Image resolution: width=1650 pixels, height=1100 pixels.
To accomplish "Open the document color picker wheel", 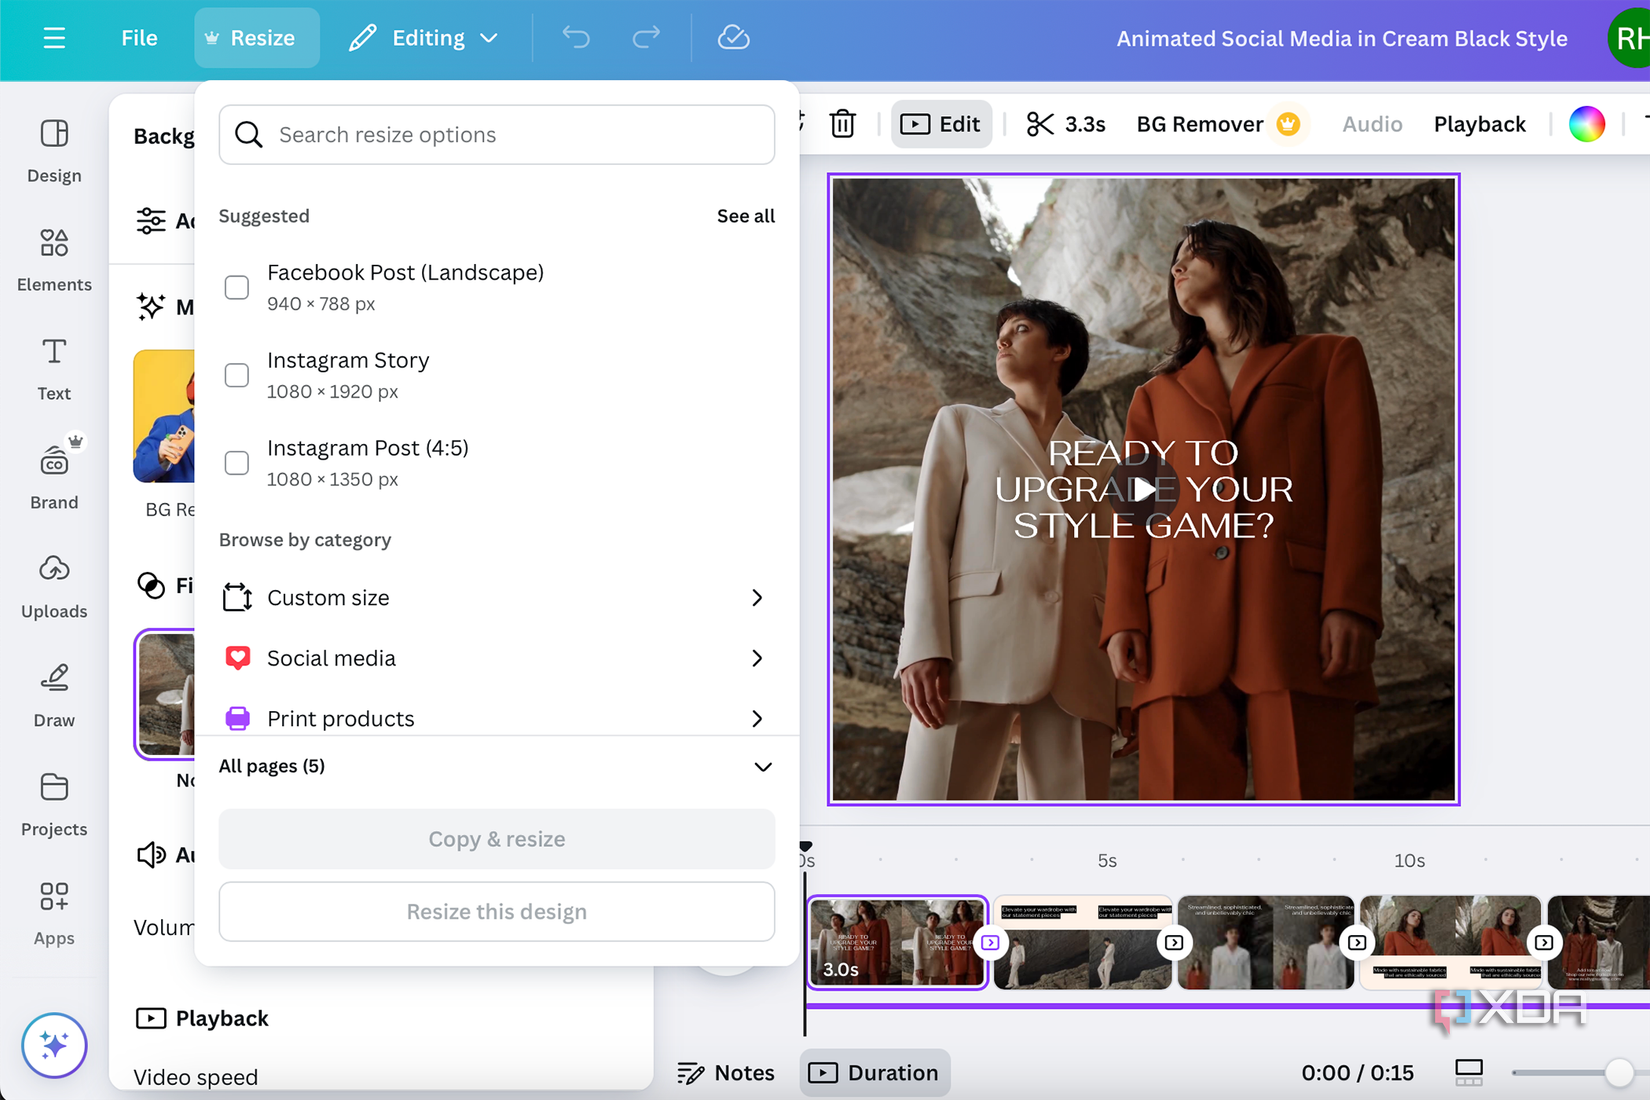I will pos(1587,124).
